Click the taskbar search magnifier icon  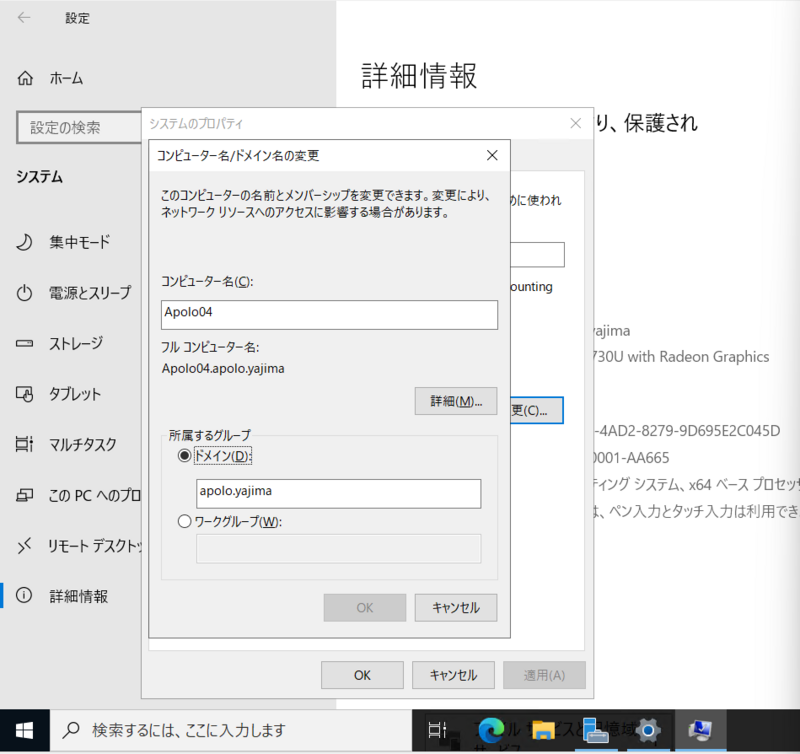71,731
